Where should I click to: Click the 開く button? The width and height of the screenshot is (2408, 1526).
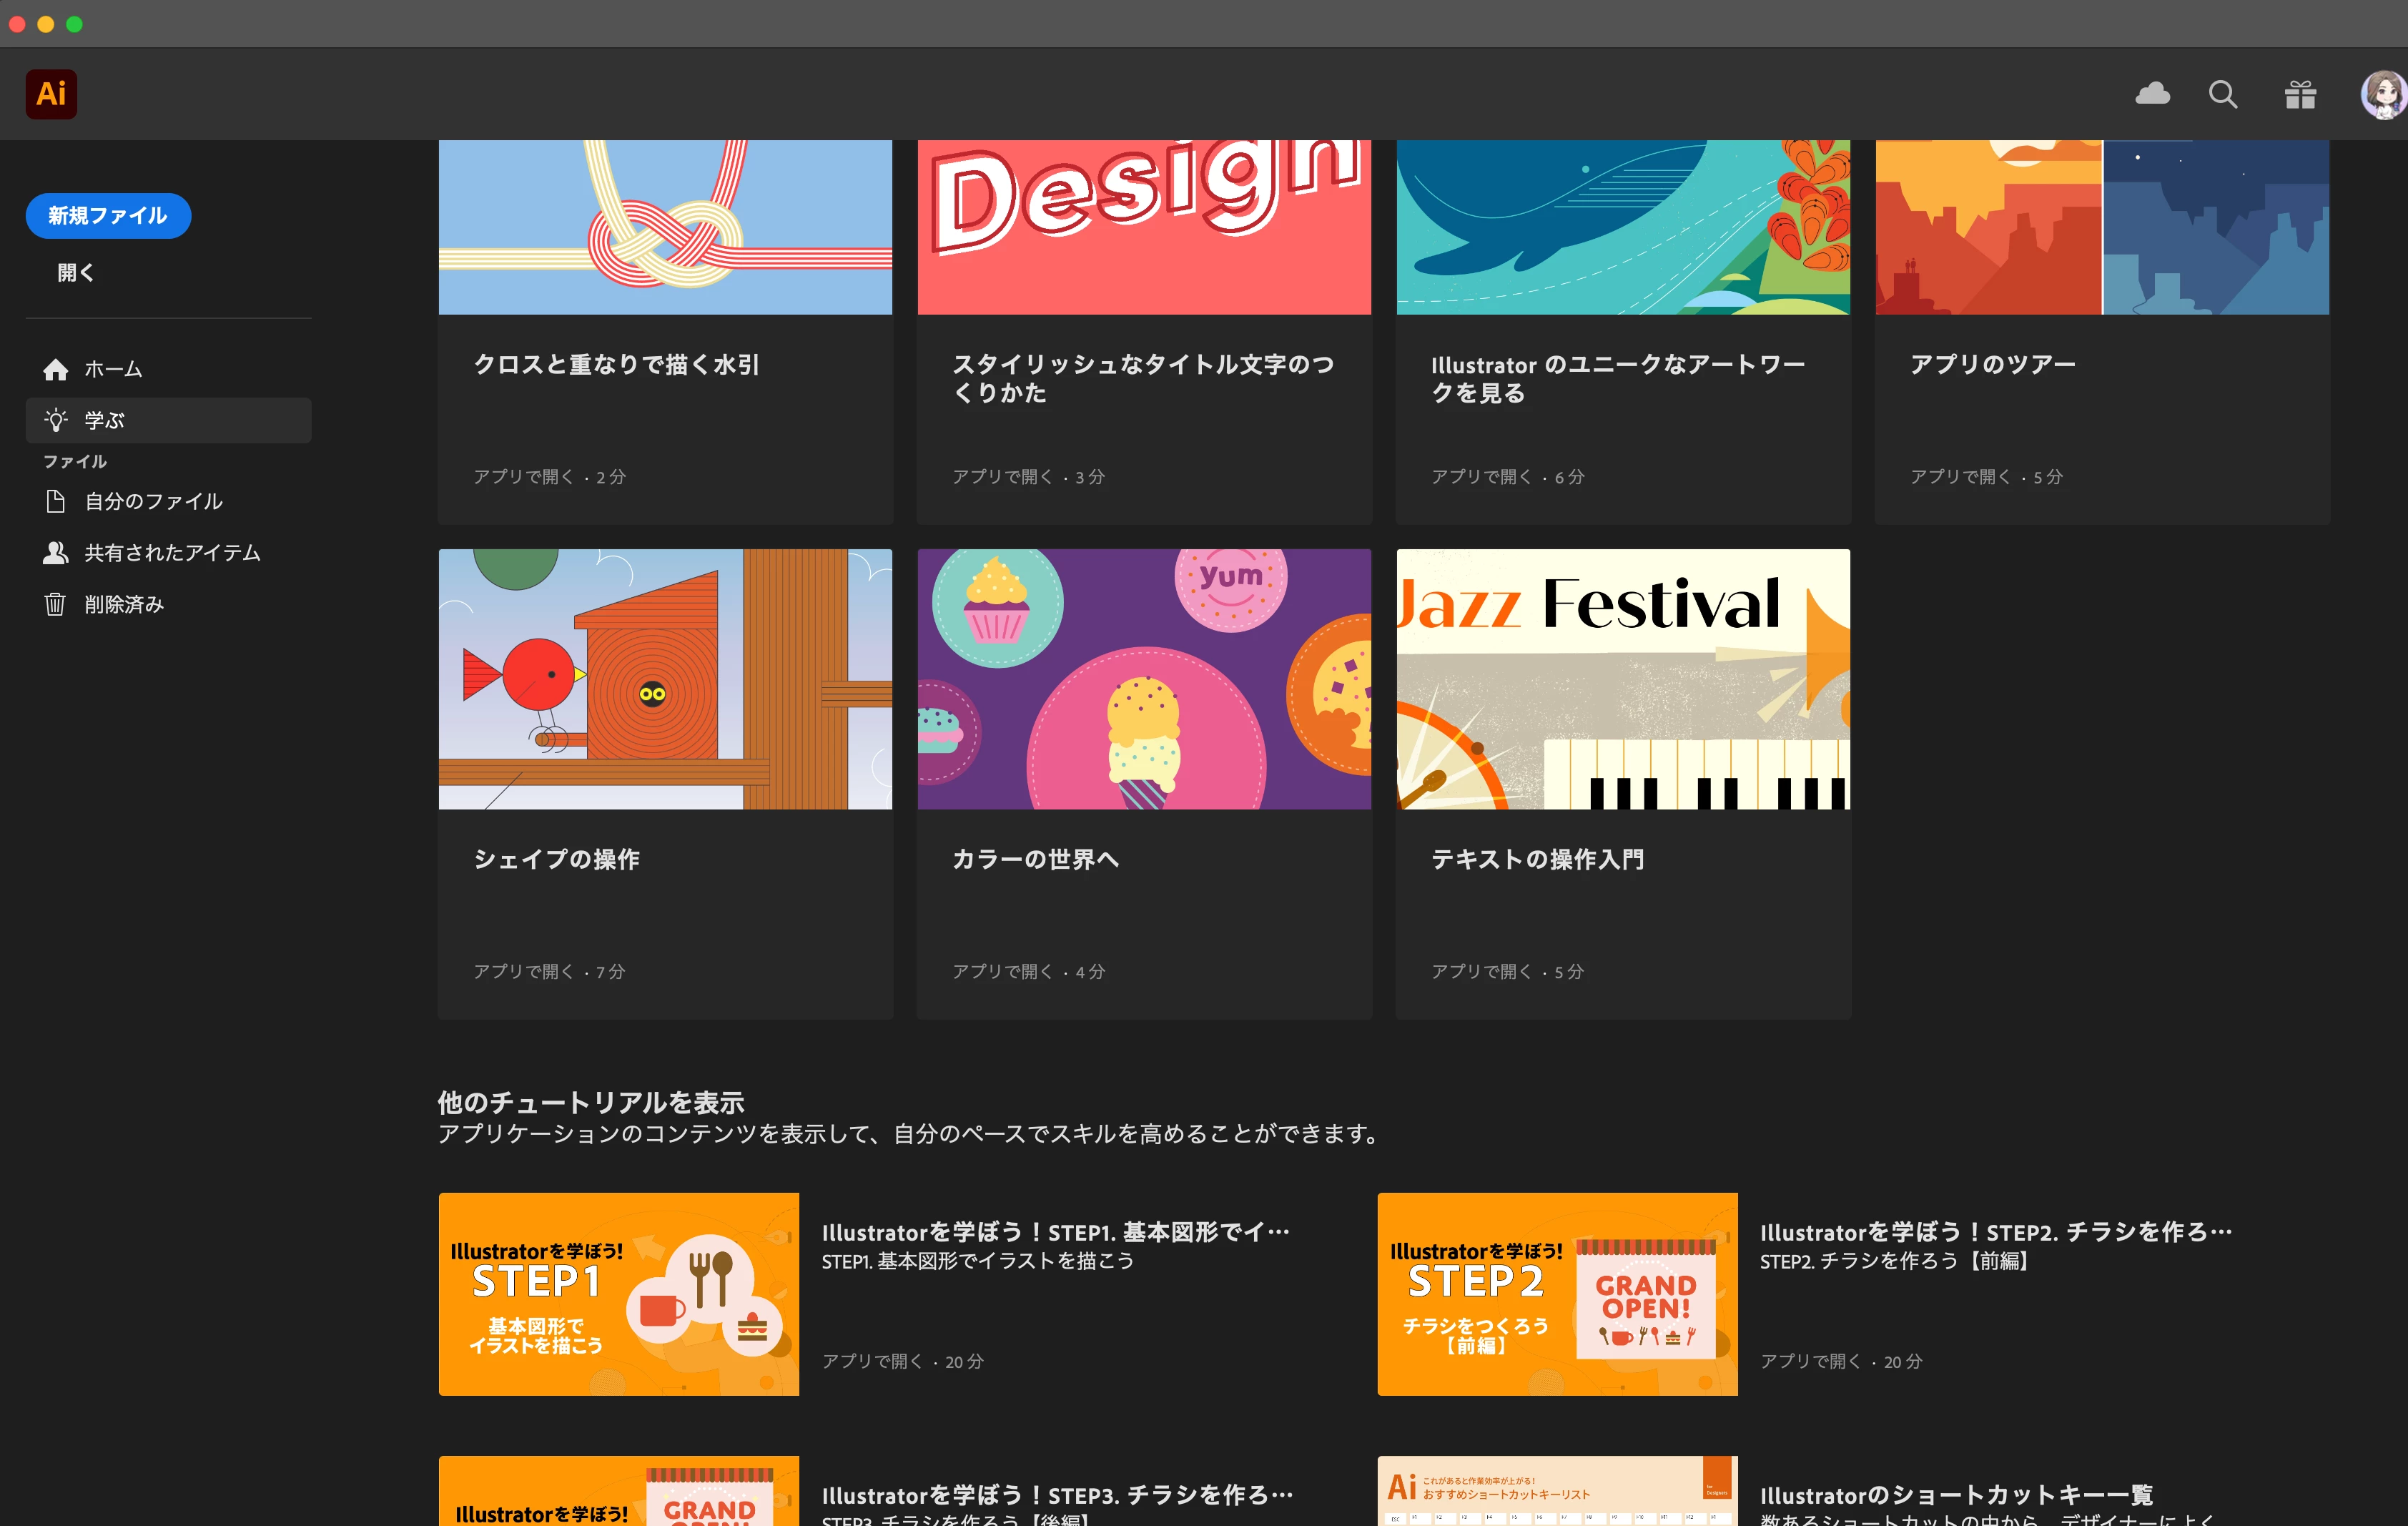[75, 273]
